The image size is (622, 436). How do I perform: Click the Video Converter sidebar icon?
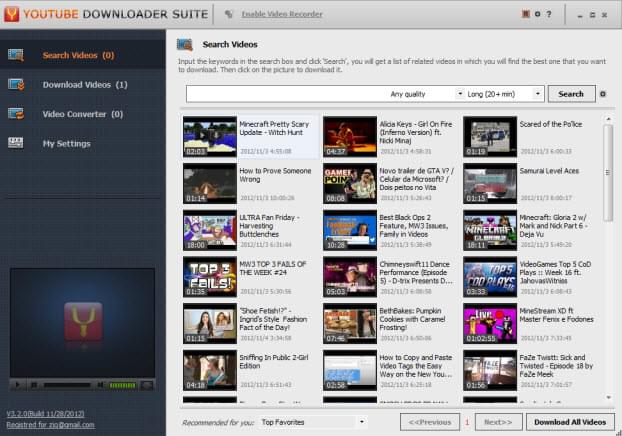[x=16, y=113]
